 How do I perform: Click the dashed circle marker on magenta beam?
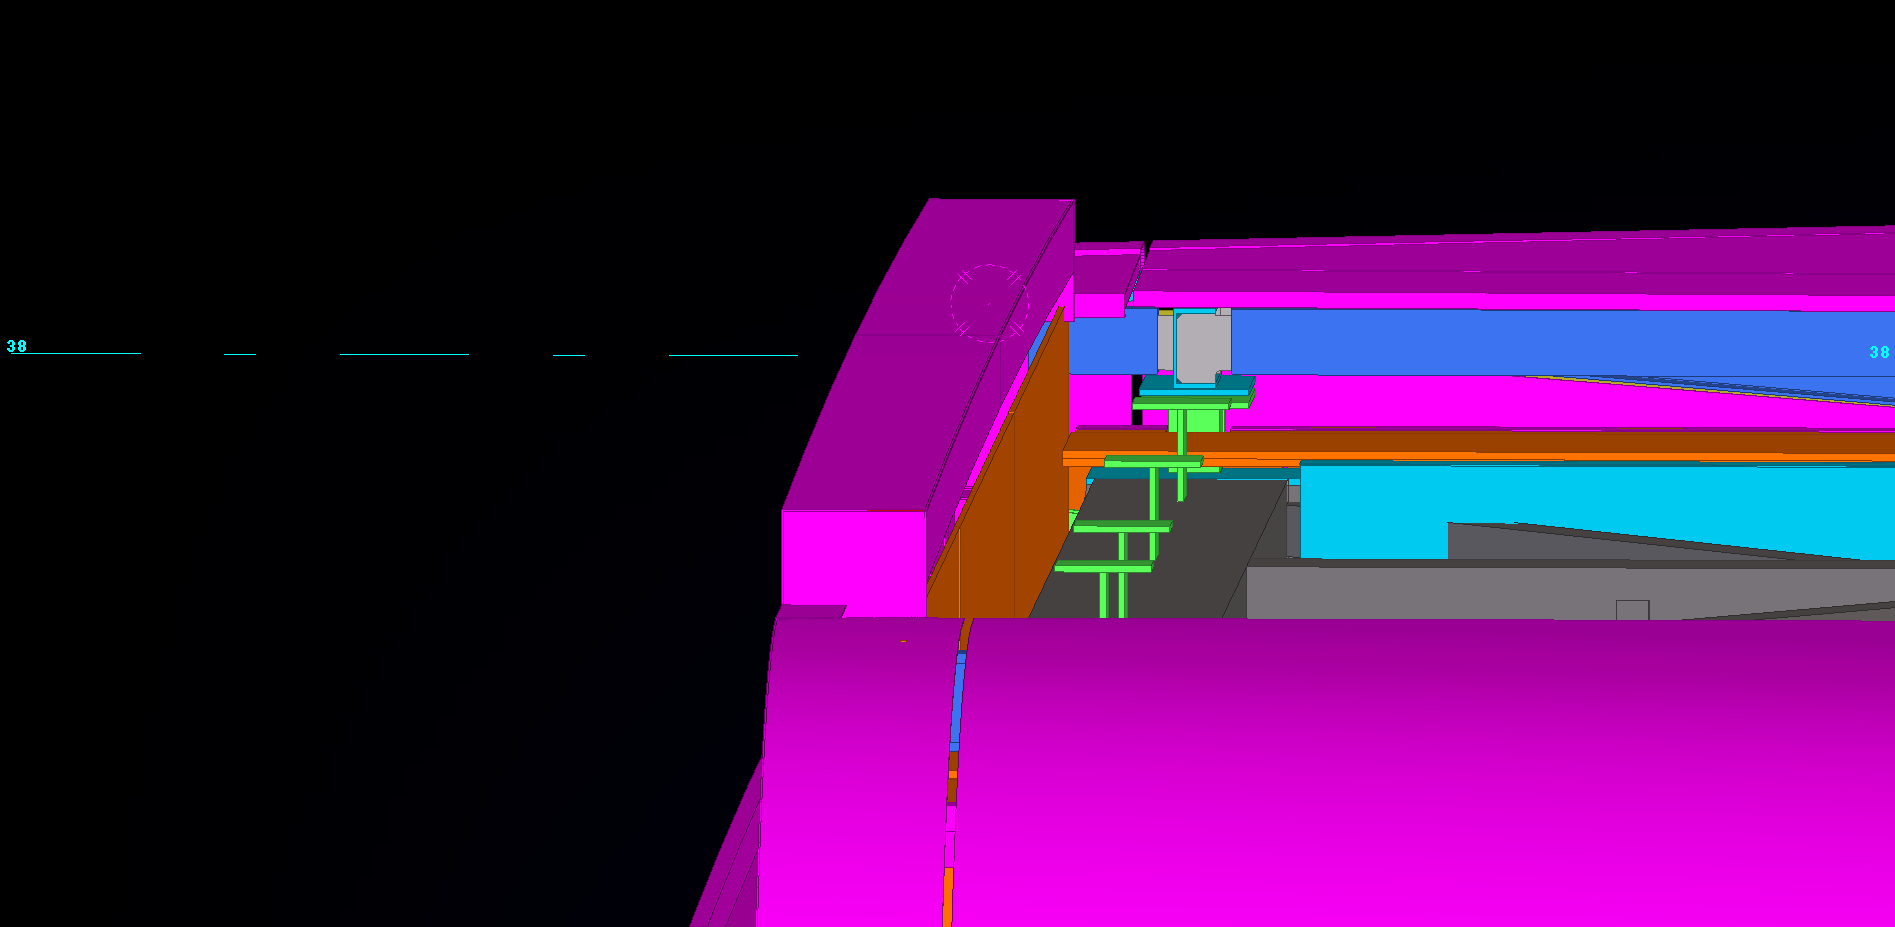[x=989, y=303]
